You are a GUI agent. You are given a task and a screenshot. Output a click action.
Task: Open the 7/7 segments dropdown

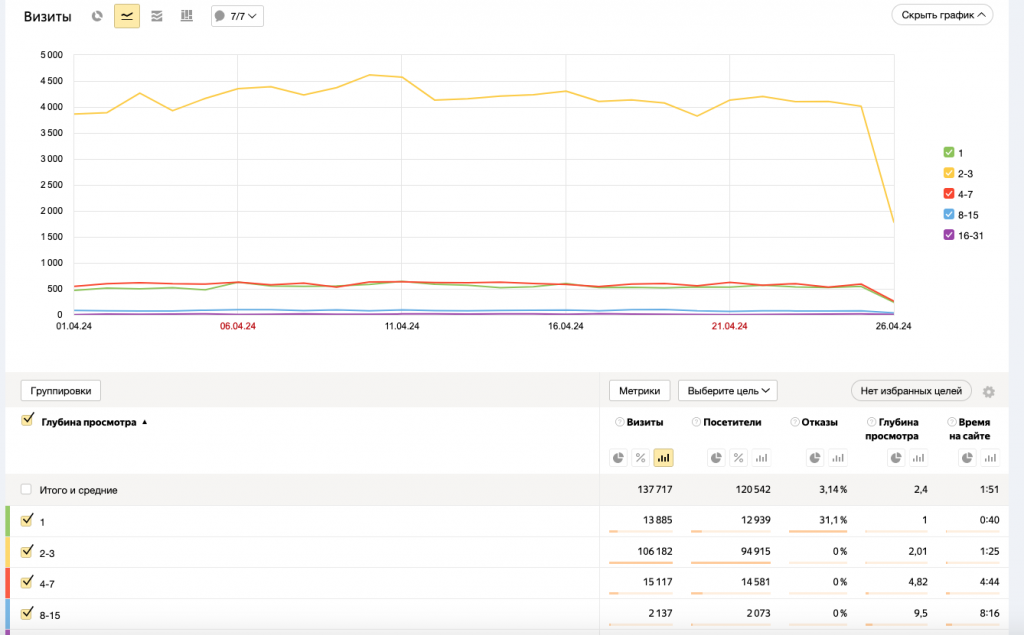237,16
